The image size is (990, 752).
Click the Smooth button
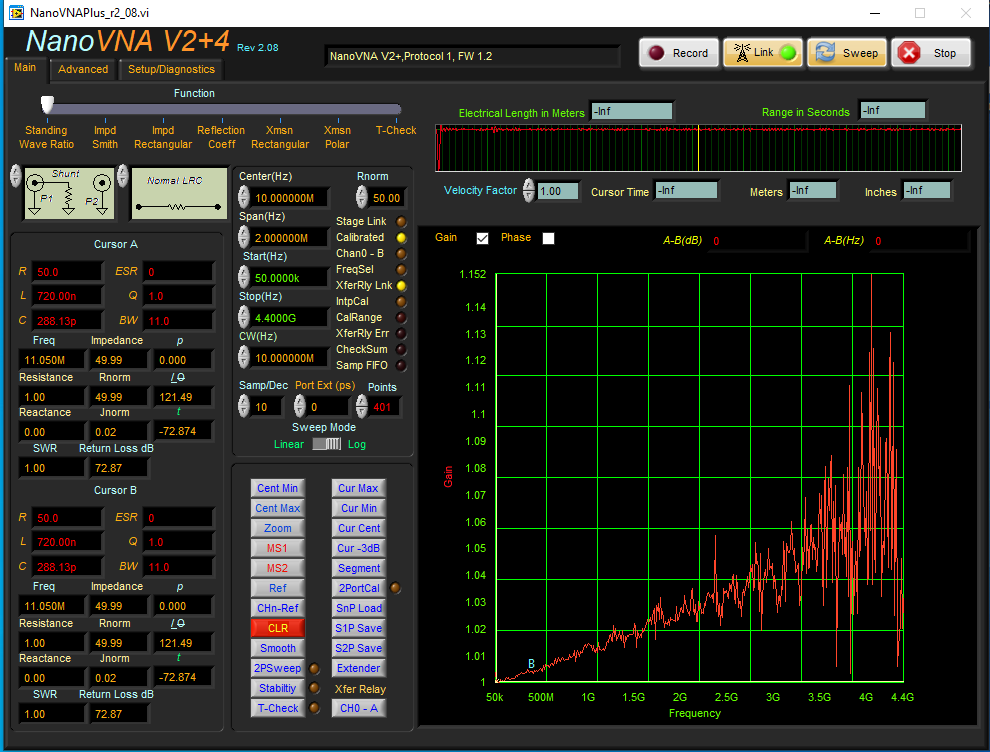(277, 648)
